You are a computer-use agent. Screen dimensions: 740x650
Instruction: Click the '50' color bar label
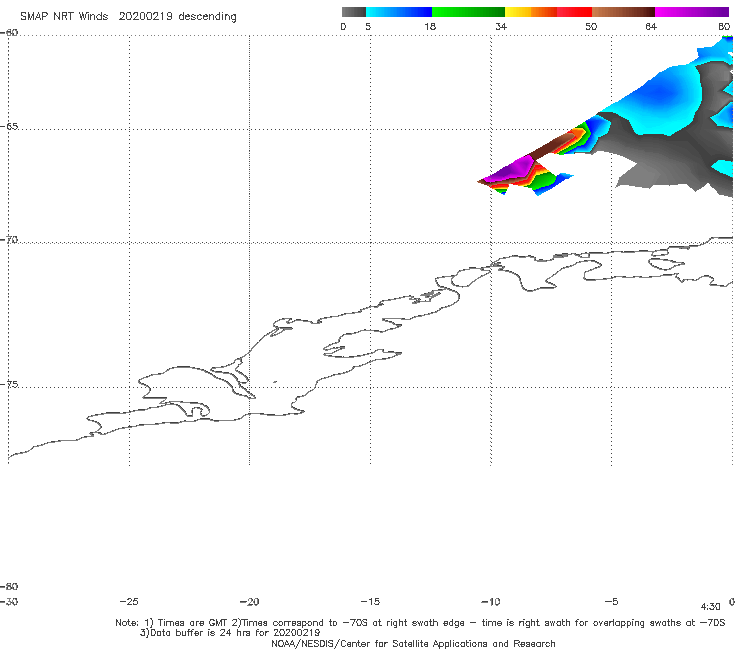591,26
